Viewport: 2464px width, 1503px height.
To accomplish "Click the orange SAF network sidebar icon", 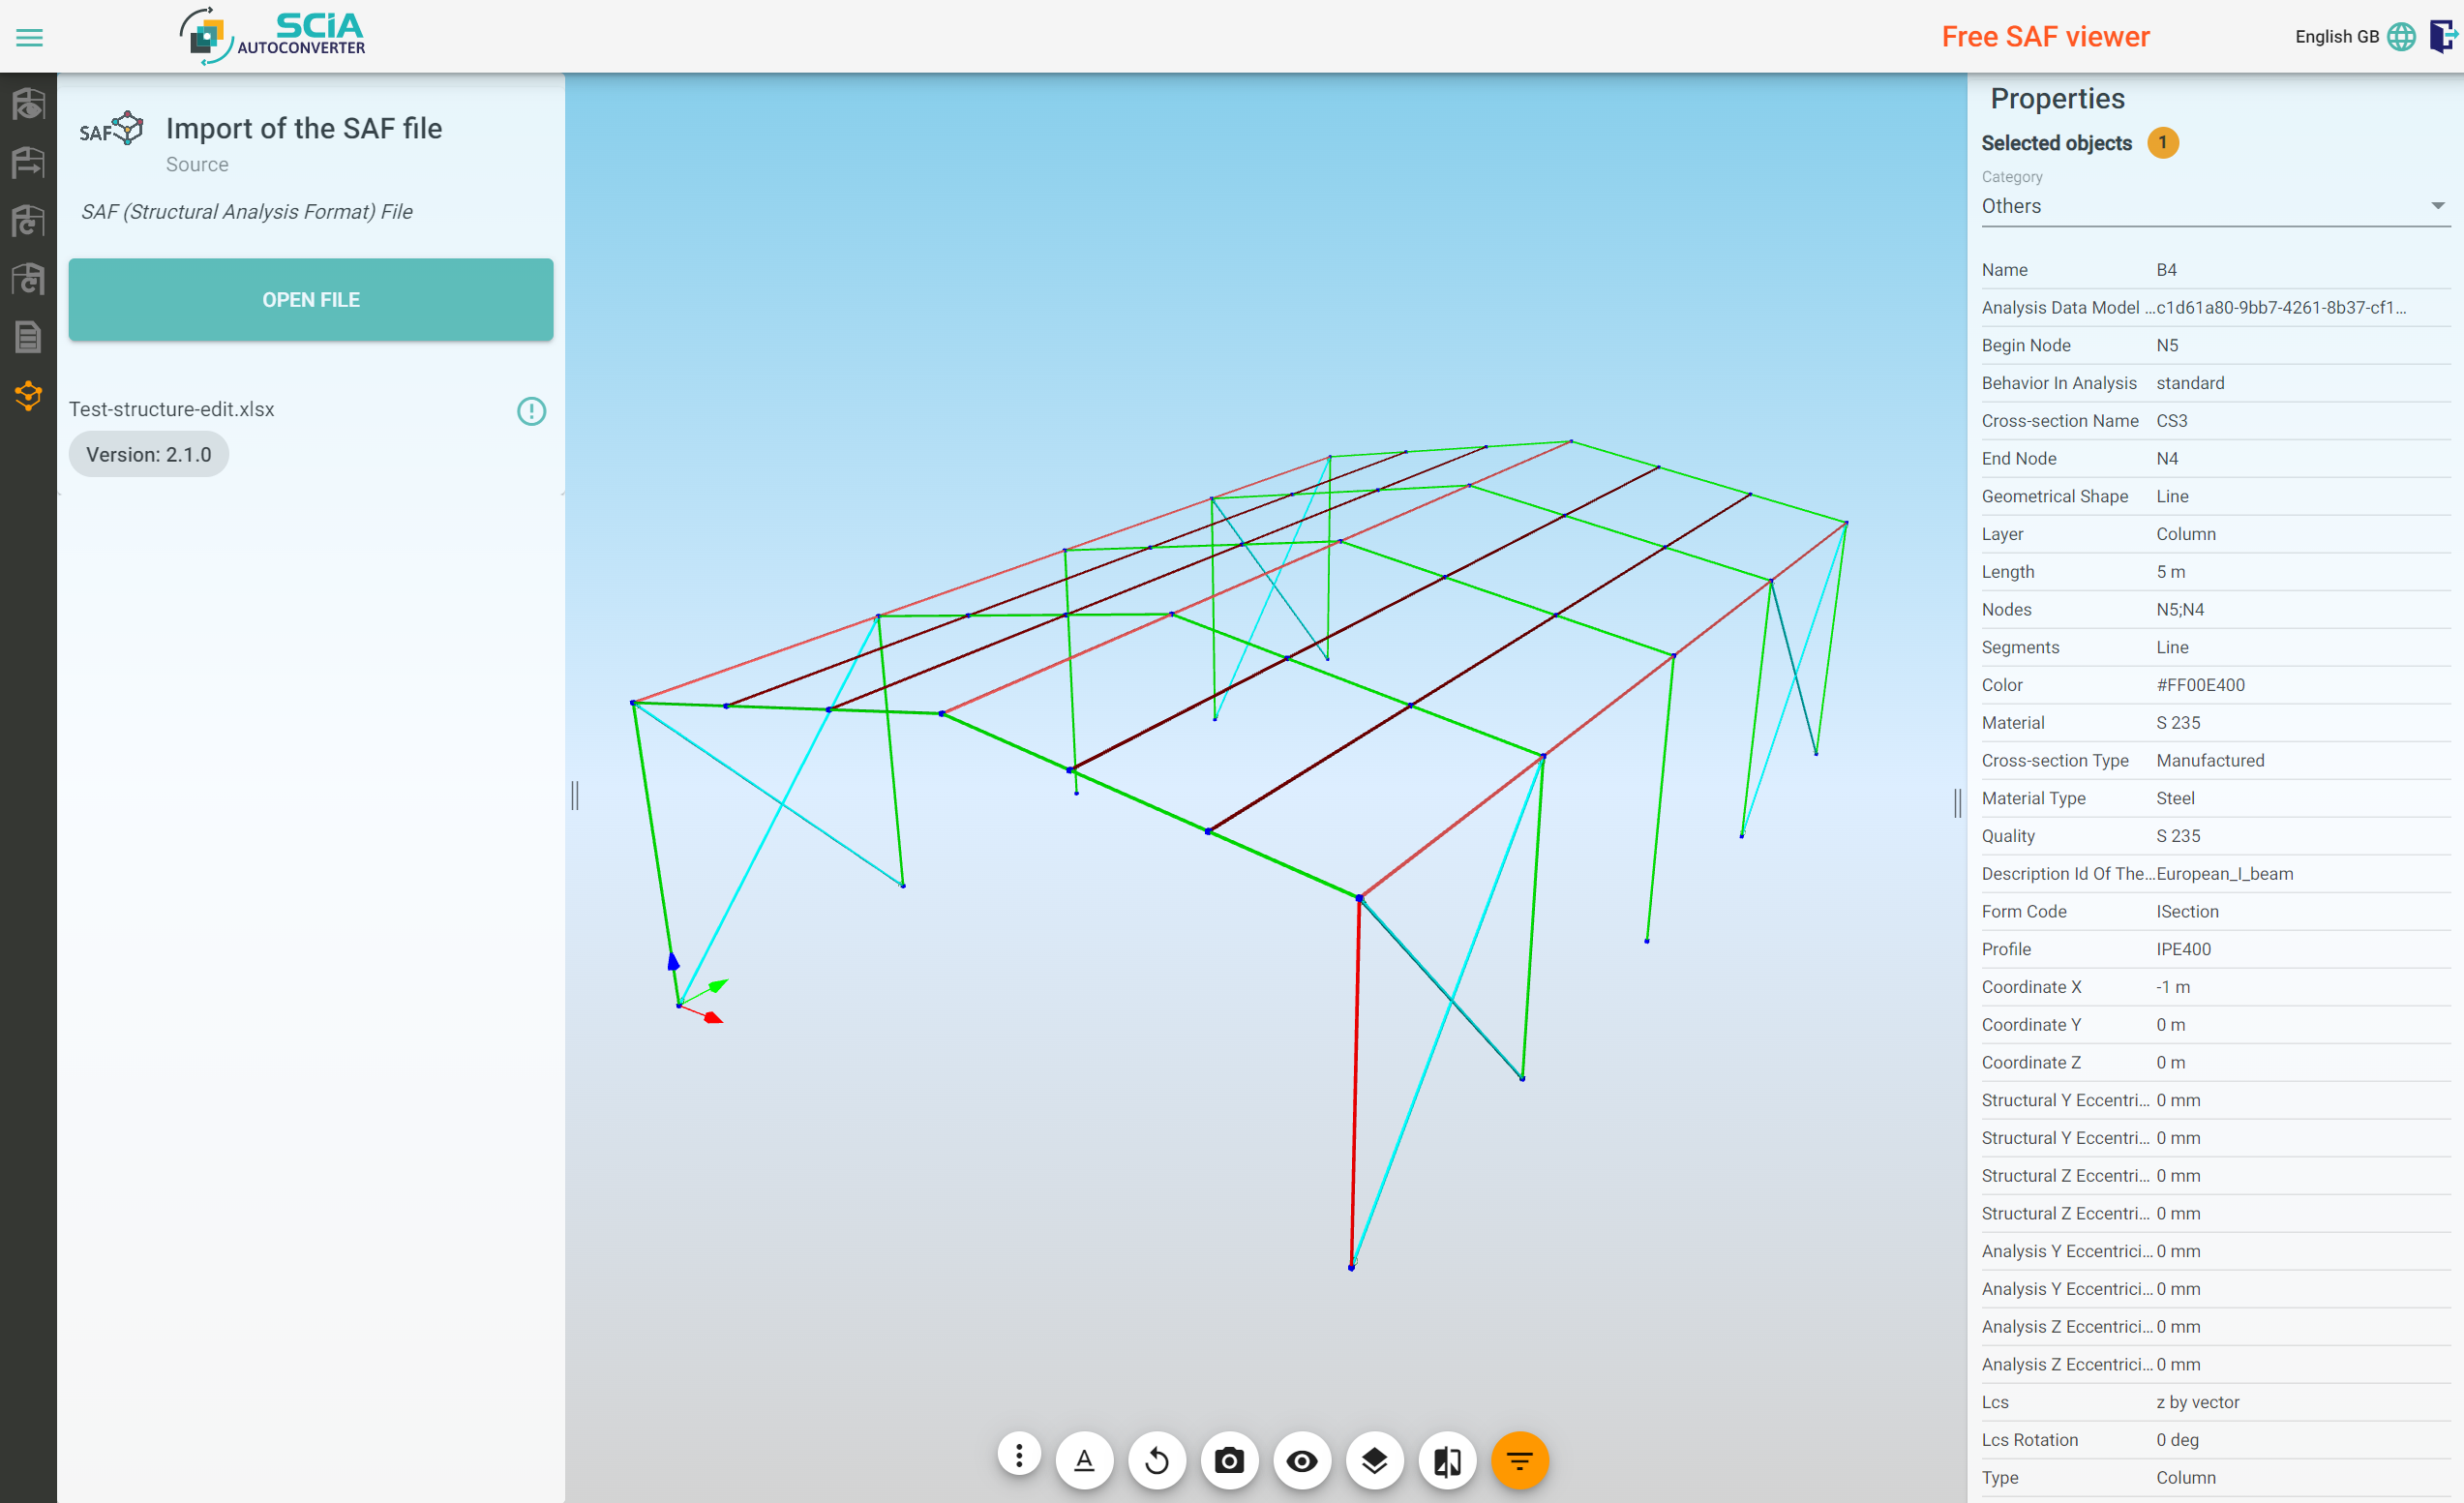I will 28,395.
